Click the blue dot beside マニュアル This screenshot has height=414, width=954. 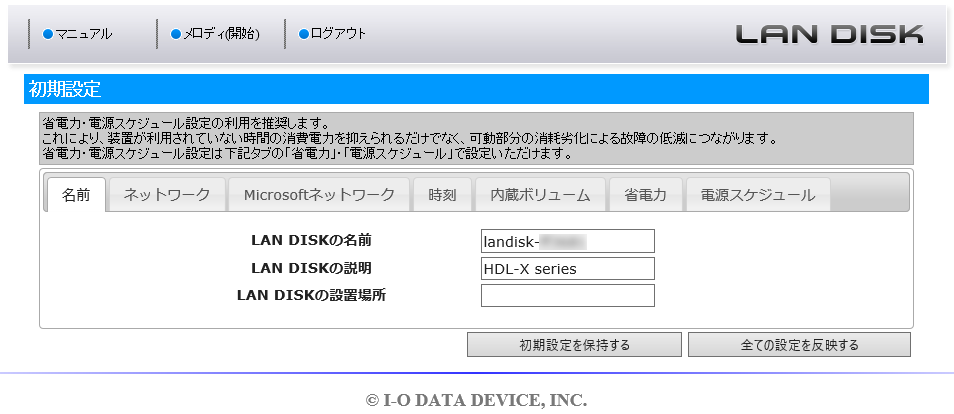point(48,35)
